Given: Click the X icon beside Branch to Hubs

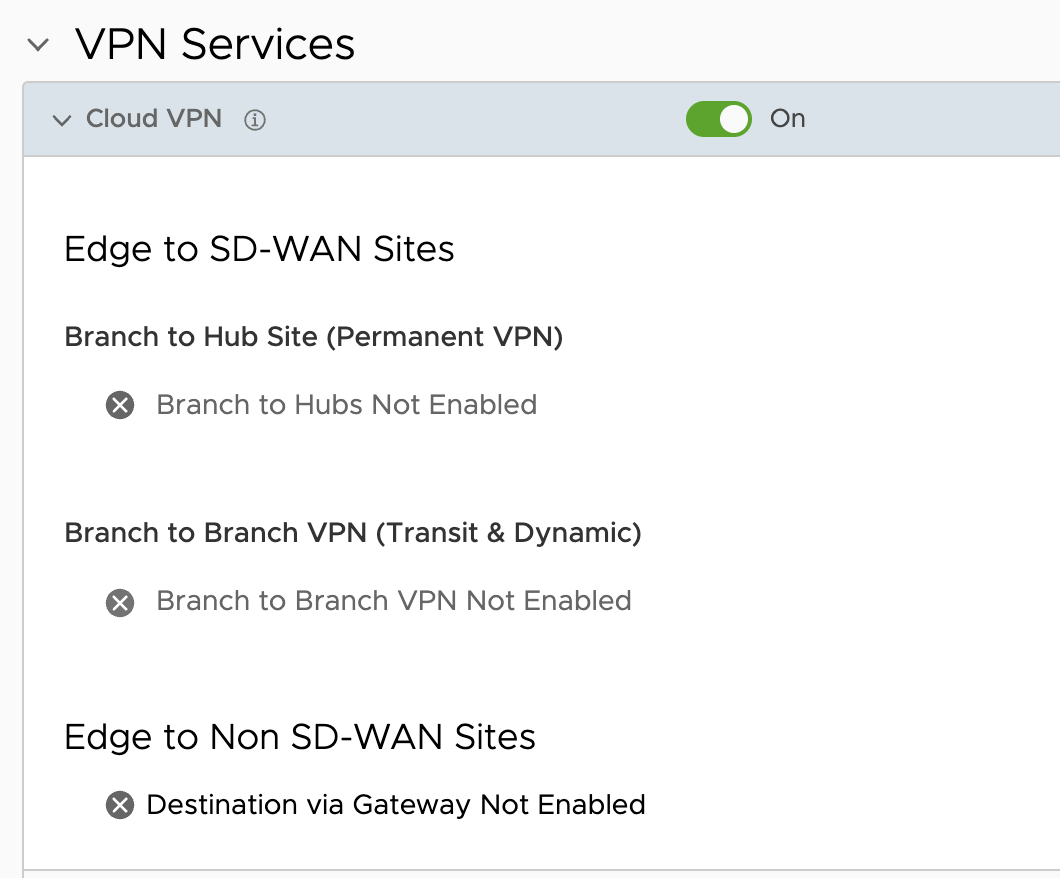Looking at the screenshot, I should 120,406.
